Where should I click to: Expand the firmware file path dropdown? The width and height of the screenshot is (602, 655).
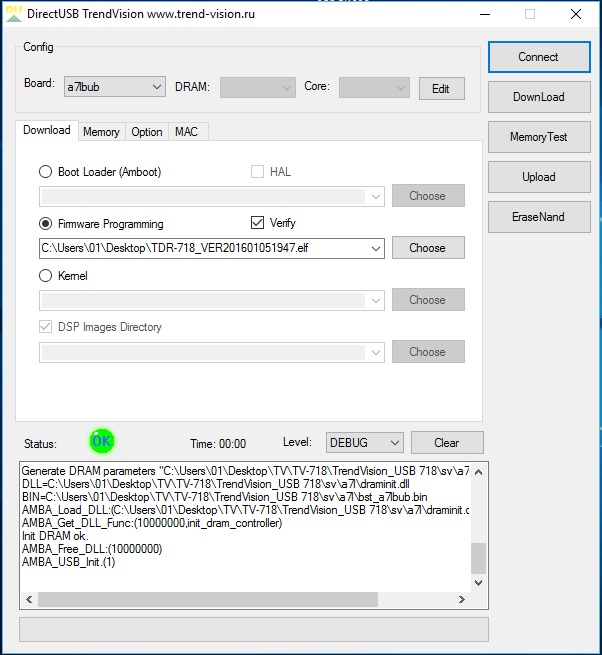tap(376, 248)
